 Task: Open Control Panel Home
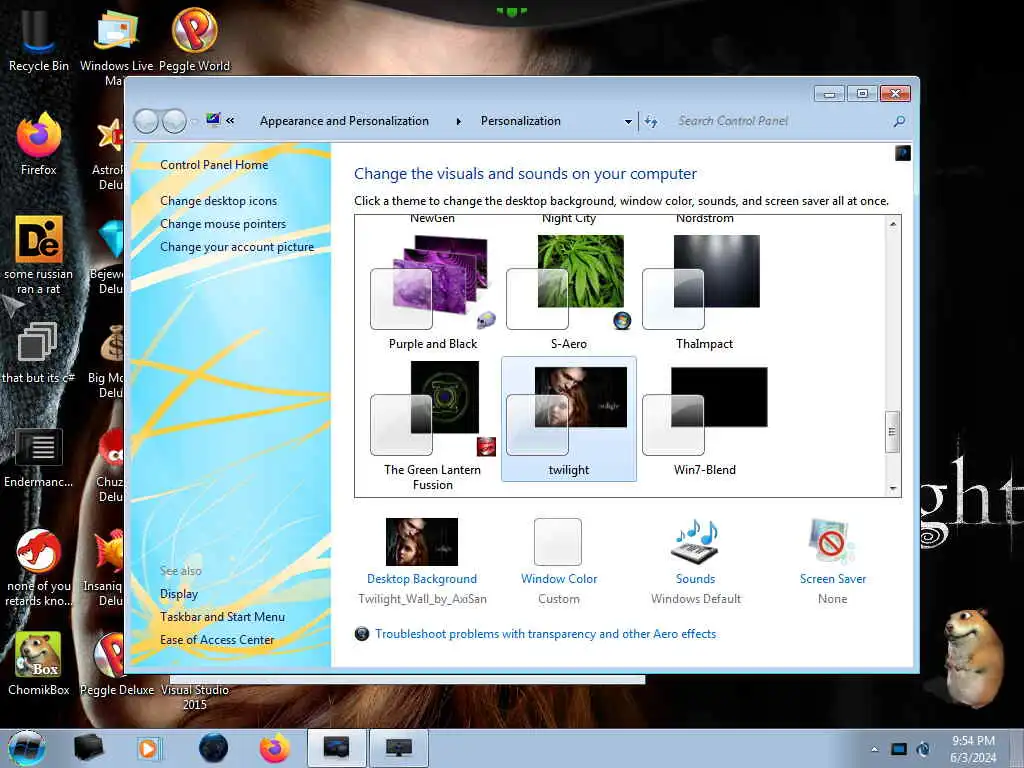(x=214, y=165)
